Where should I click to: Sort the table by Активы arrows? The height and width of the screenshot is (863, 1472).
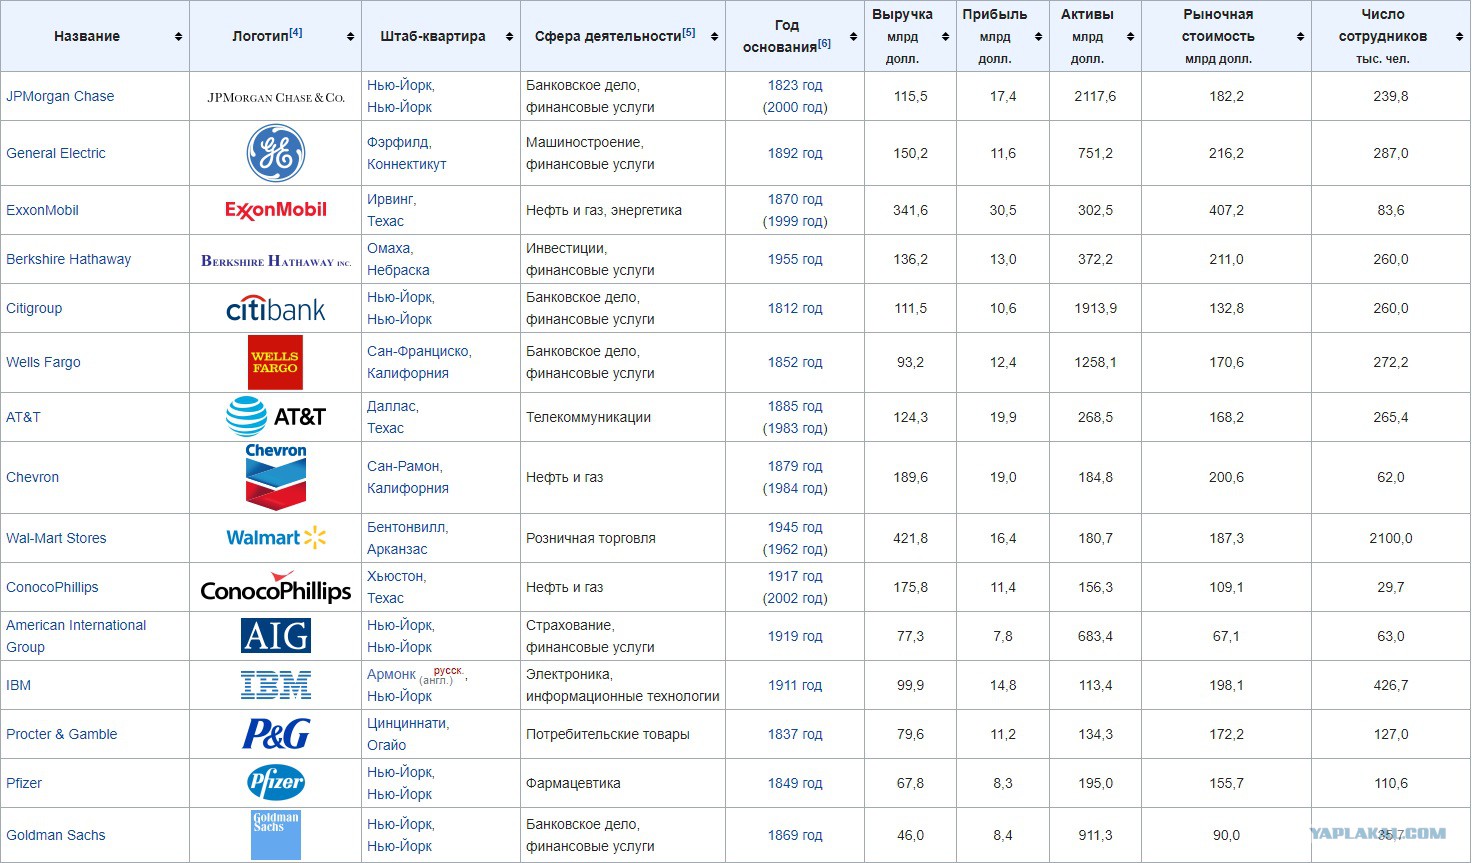coord(1130,37)
